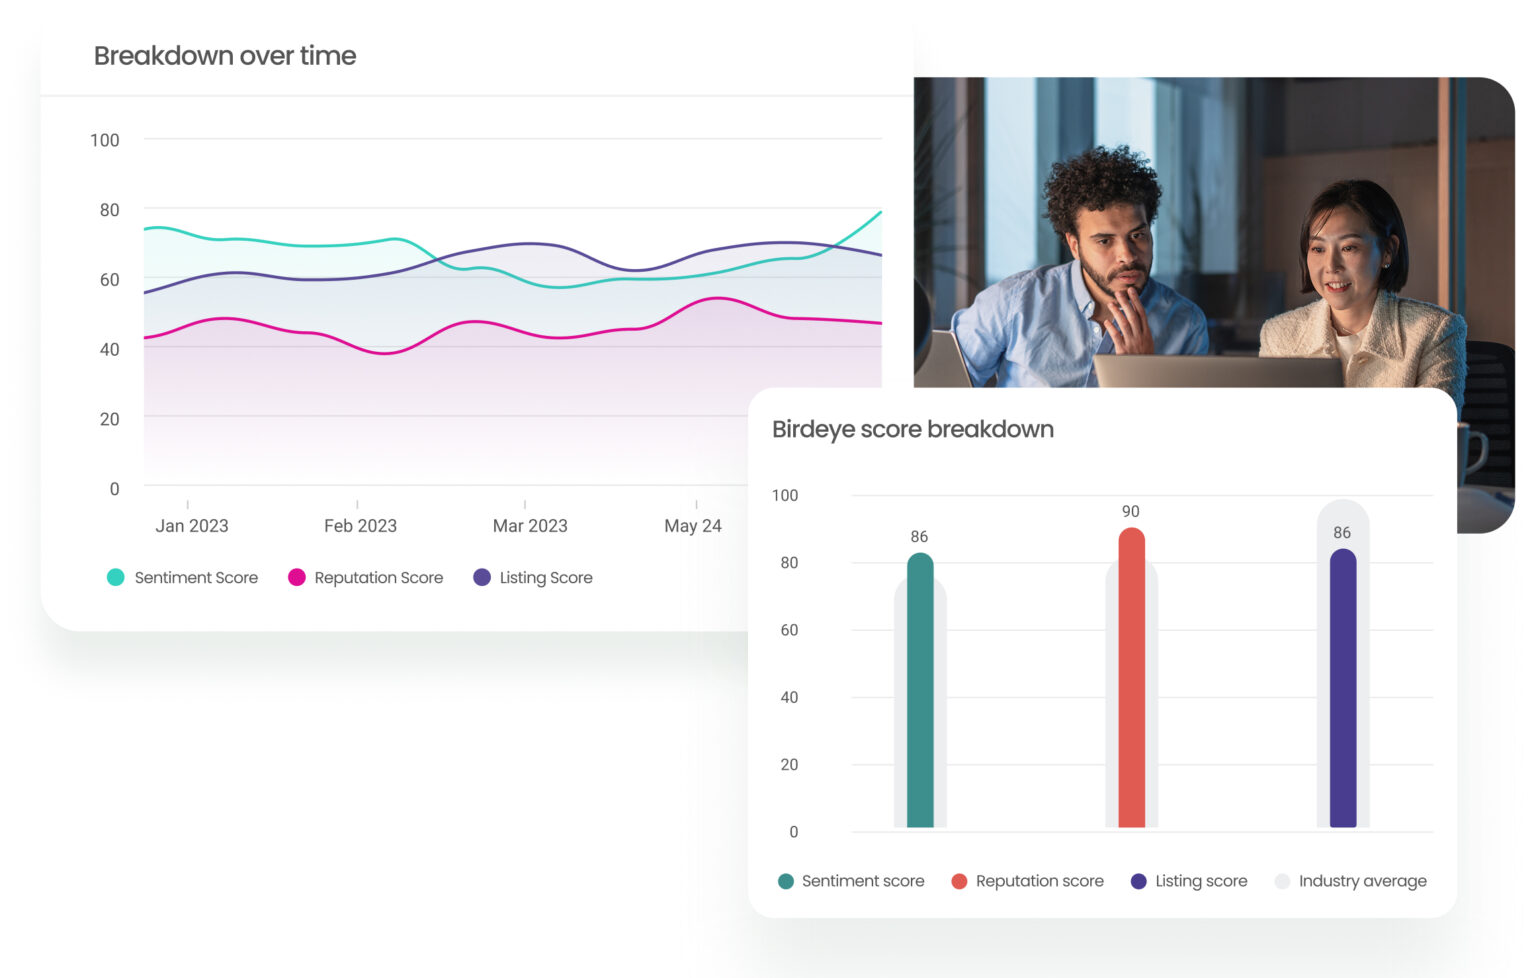Click the teal Sentiment Score legend dot
Viewport: 1536px width, 978px height.
point(114,577)
